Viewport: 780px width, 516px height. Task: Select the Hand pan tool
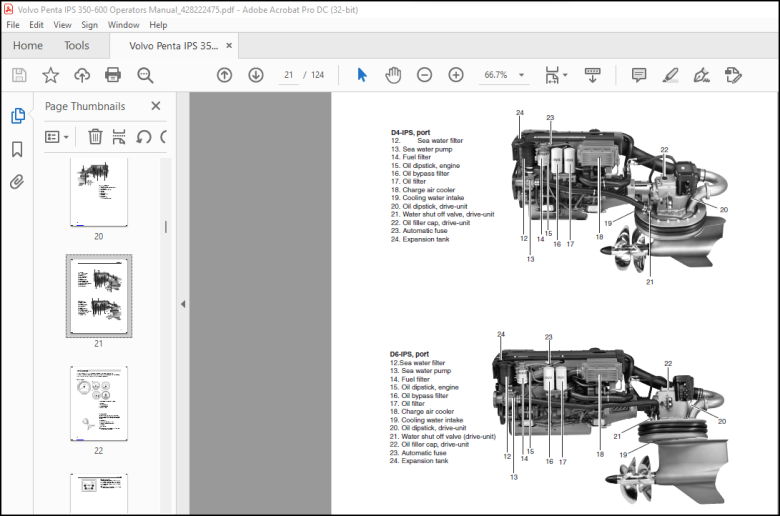point(393,75)
